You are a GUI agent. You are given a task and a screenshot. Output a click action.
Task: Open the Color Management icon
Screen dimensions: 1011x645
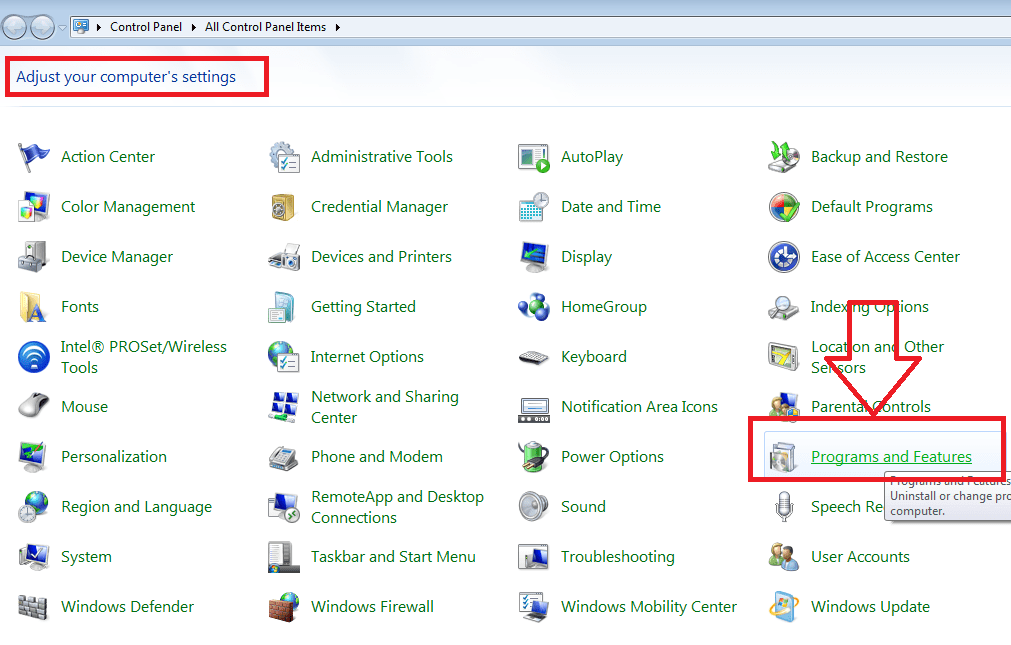point(34,207)
